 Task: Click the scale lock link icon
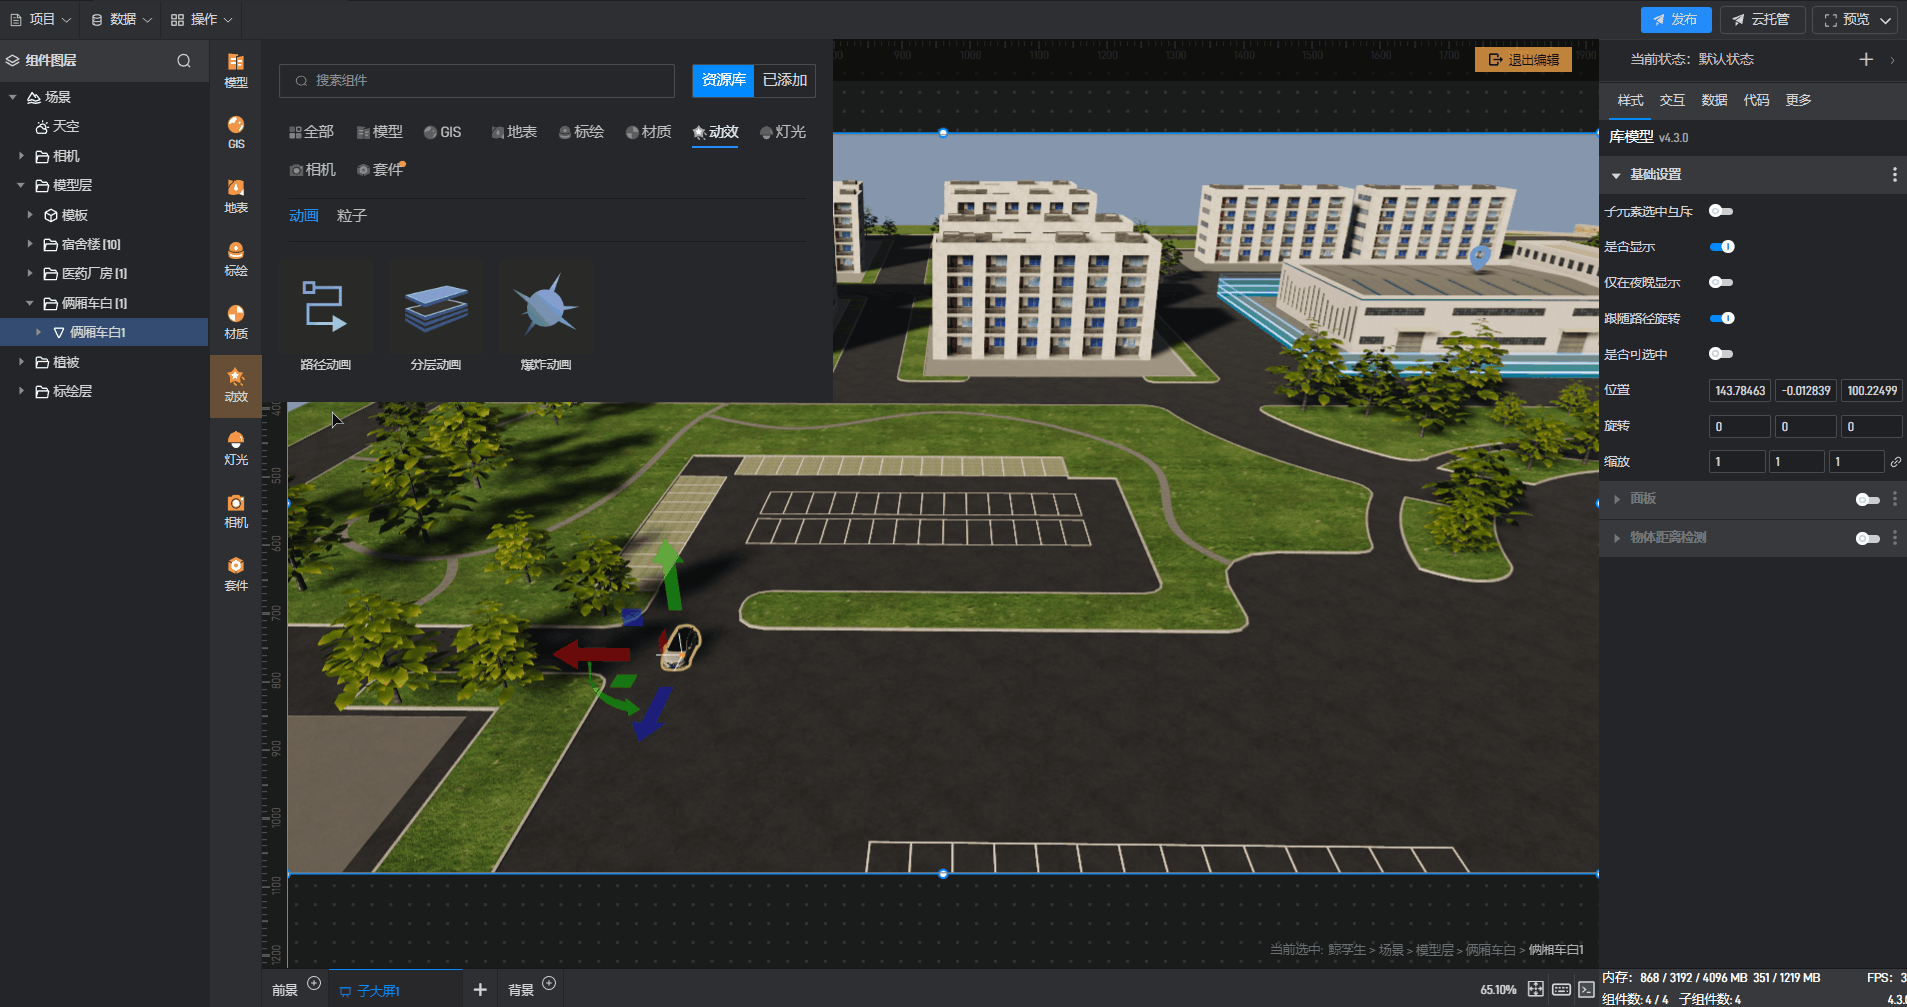[1895, 462]
